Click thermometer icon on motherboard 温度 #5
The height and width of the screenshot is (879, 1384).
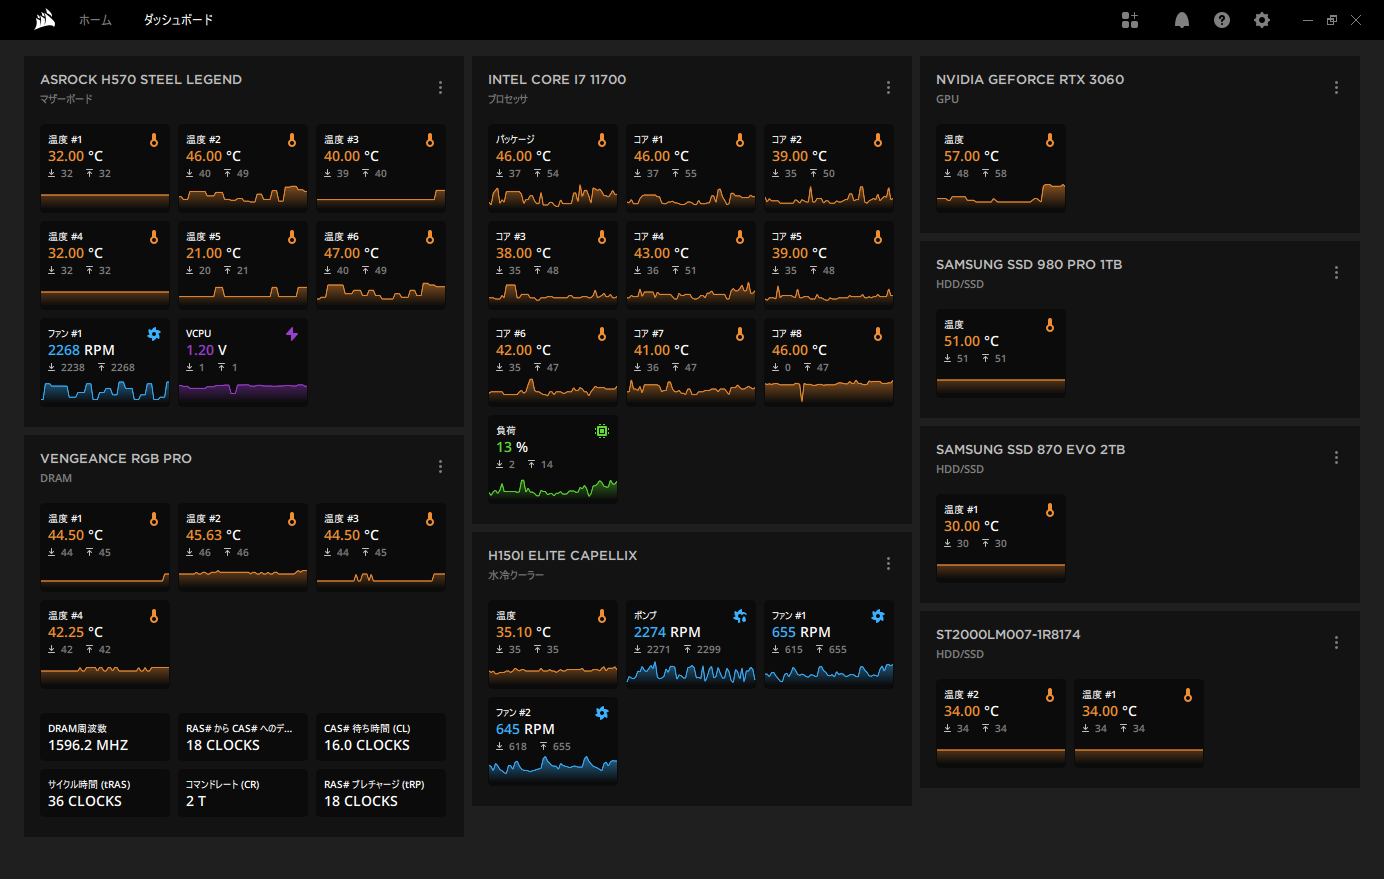[x=292, y=237]
